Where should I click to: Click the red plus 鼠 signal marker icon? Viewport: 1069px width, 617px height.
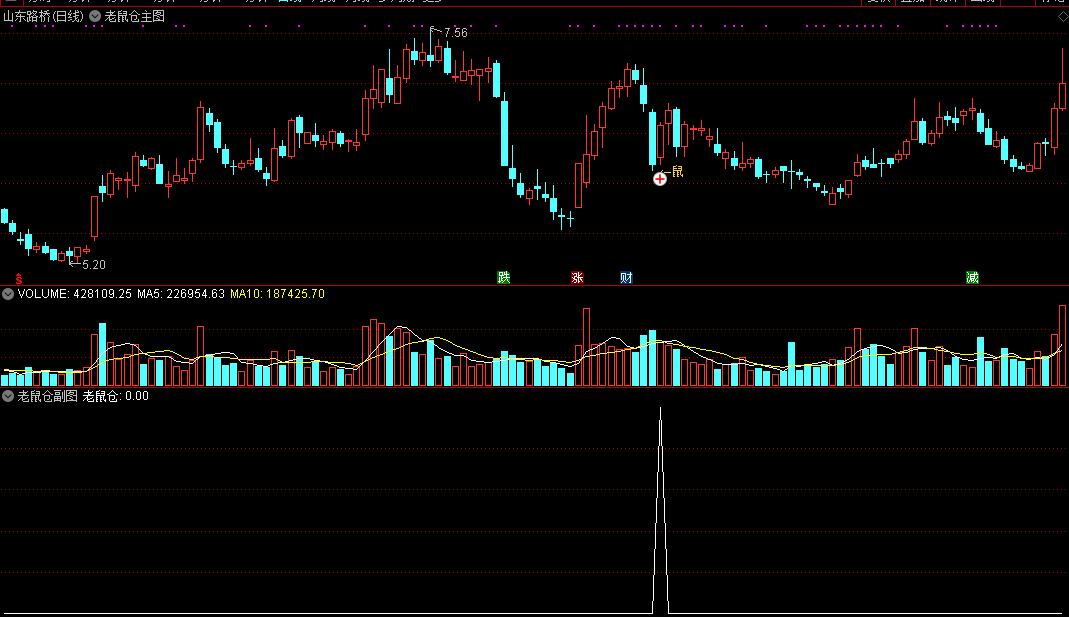tap(659, 179)
